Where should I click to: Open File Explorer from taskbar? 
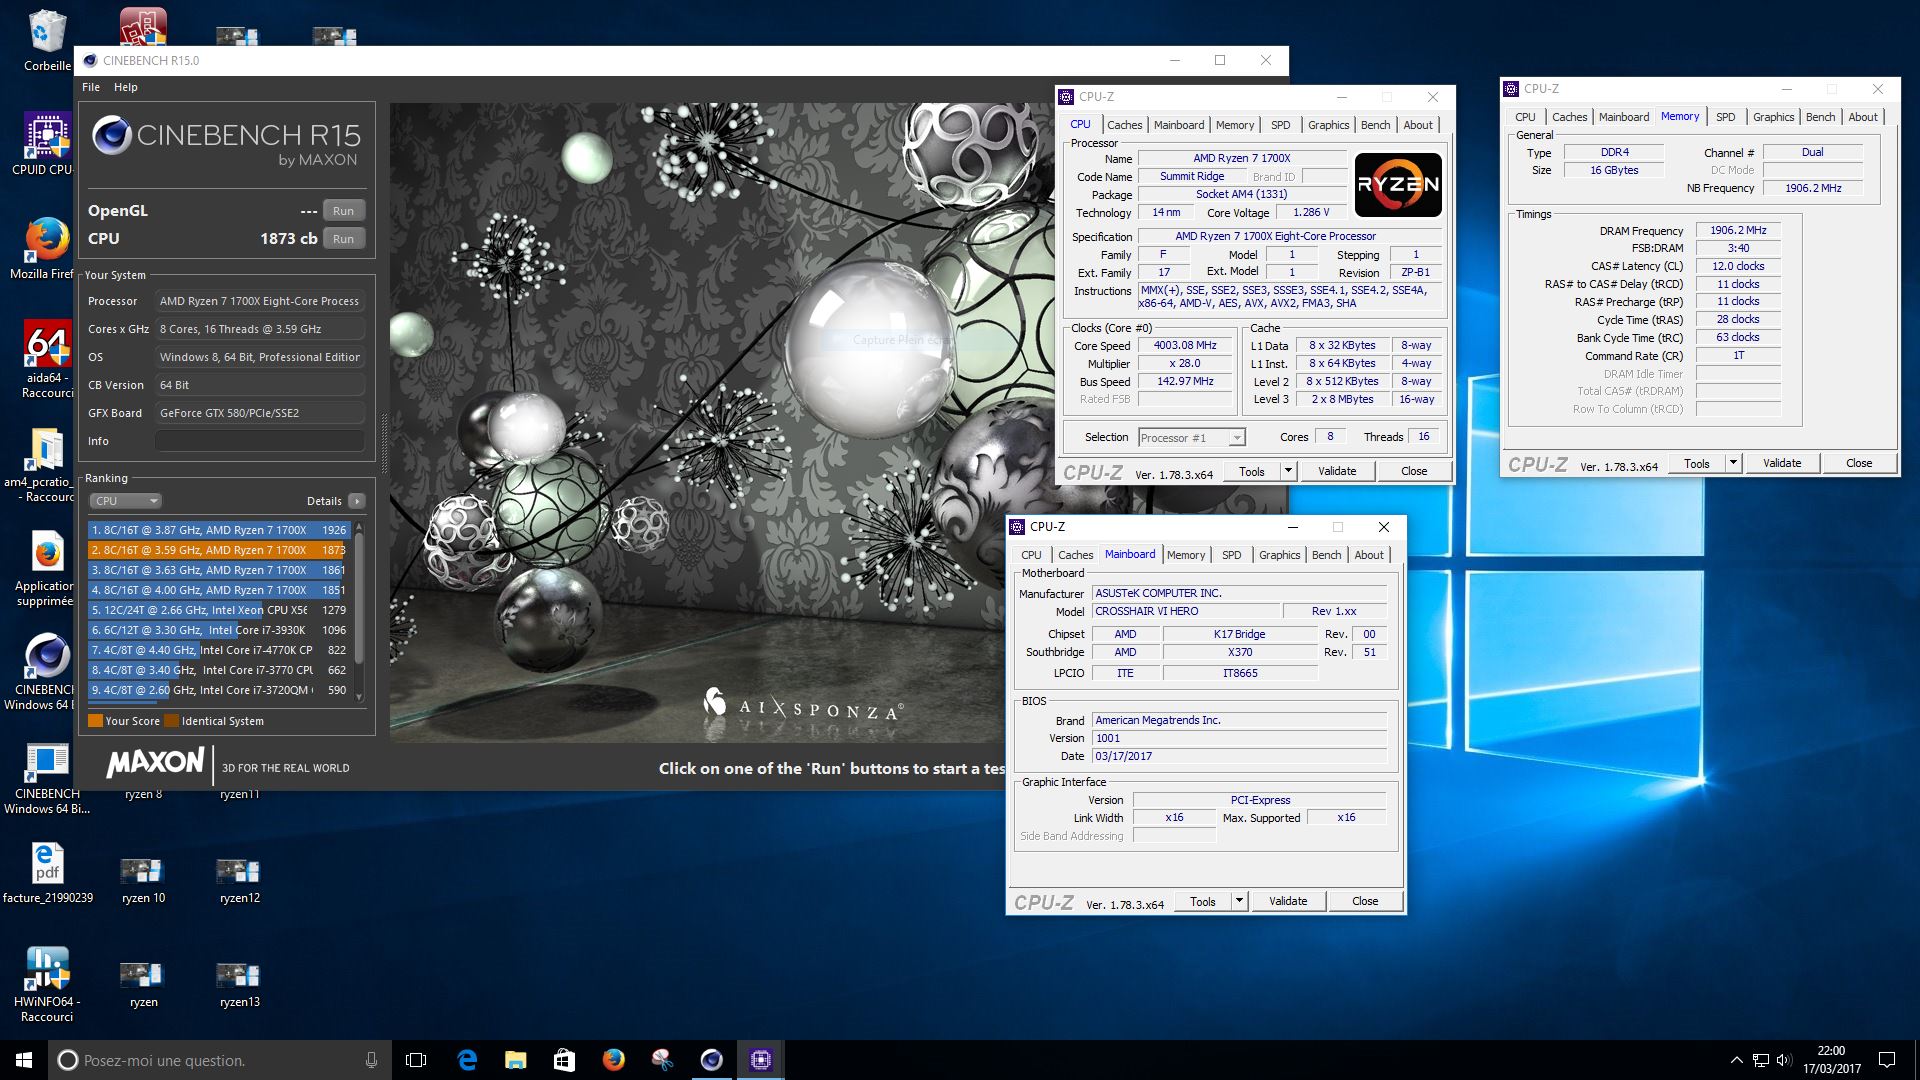click(515, 1060)
